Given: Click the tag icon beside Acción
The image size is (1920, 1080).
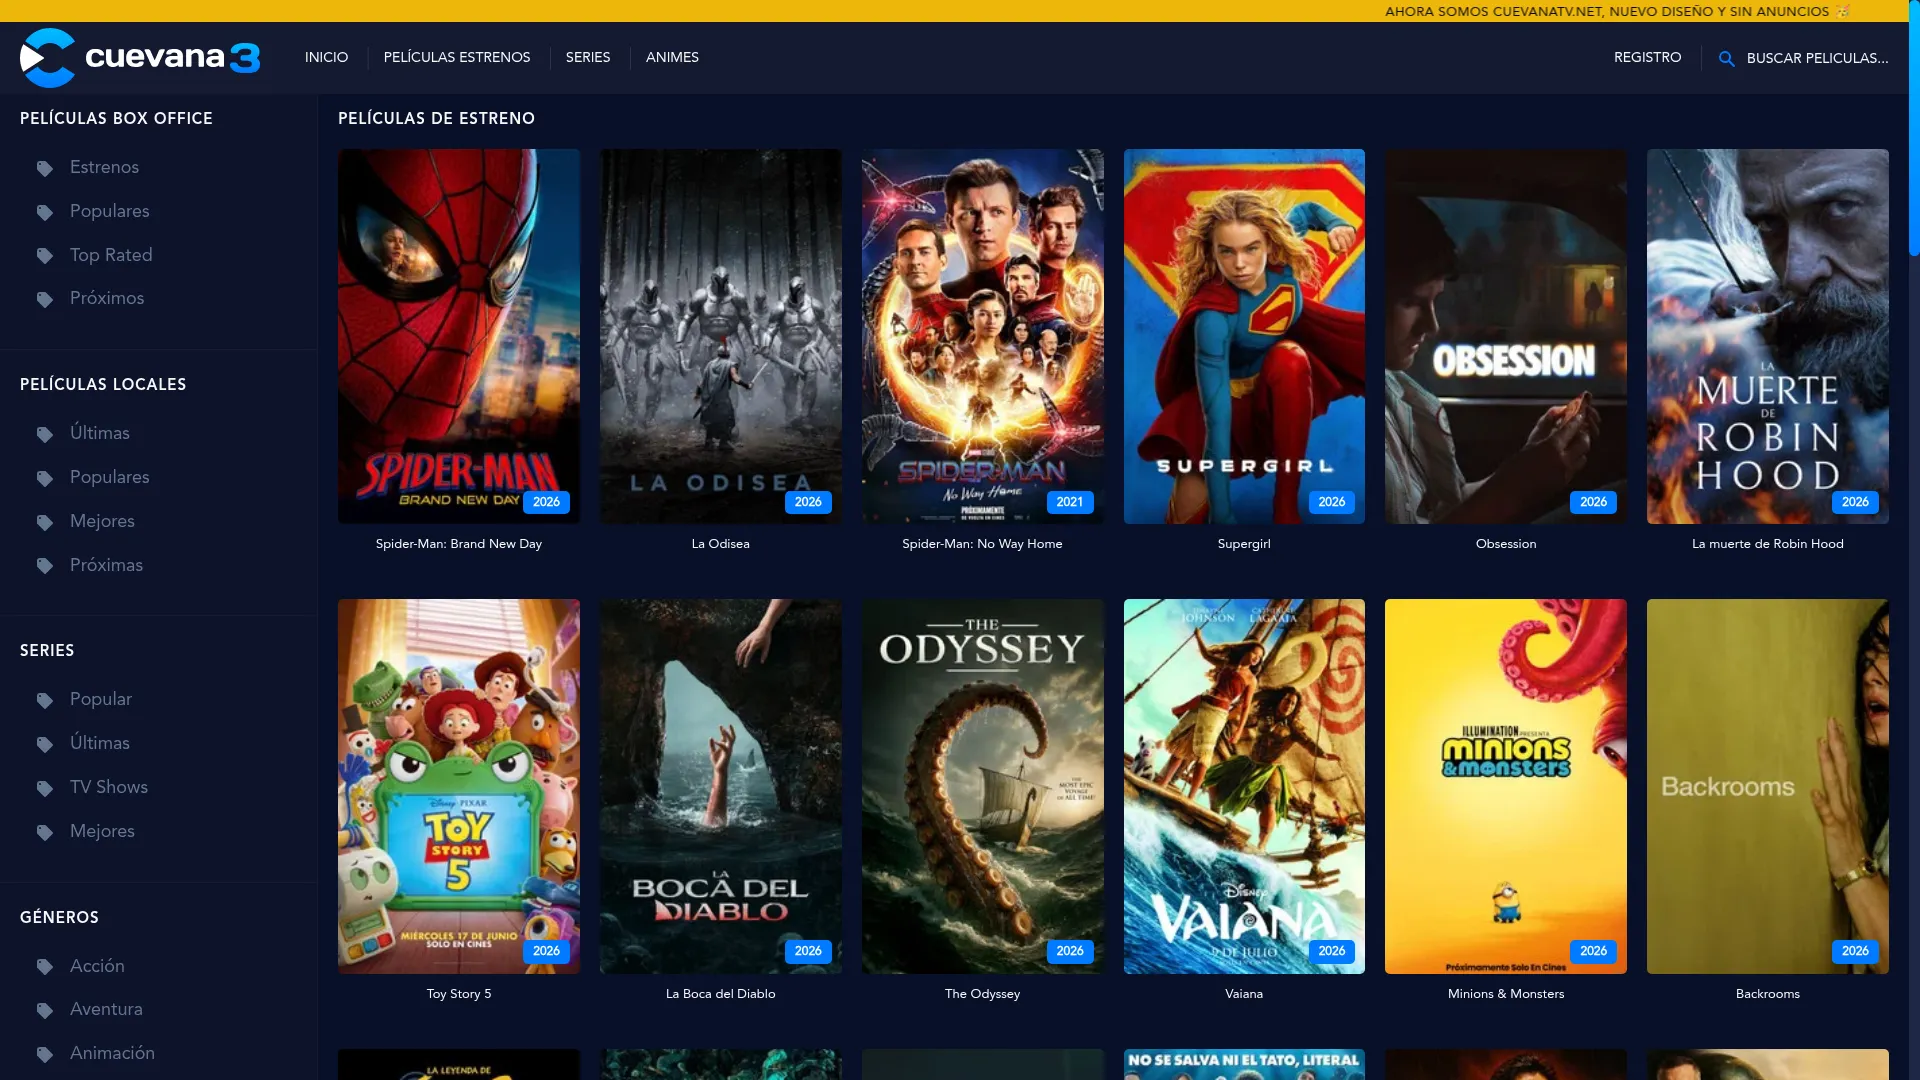Looking at the screenshot, I should click(45, 967).
